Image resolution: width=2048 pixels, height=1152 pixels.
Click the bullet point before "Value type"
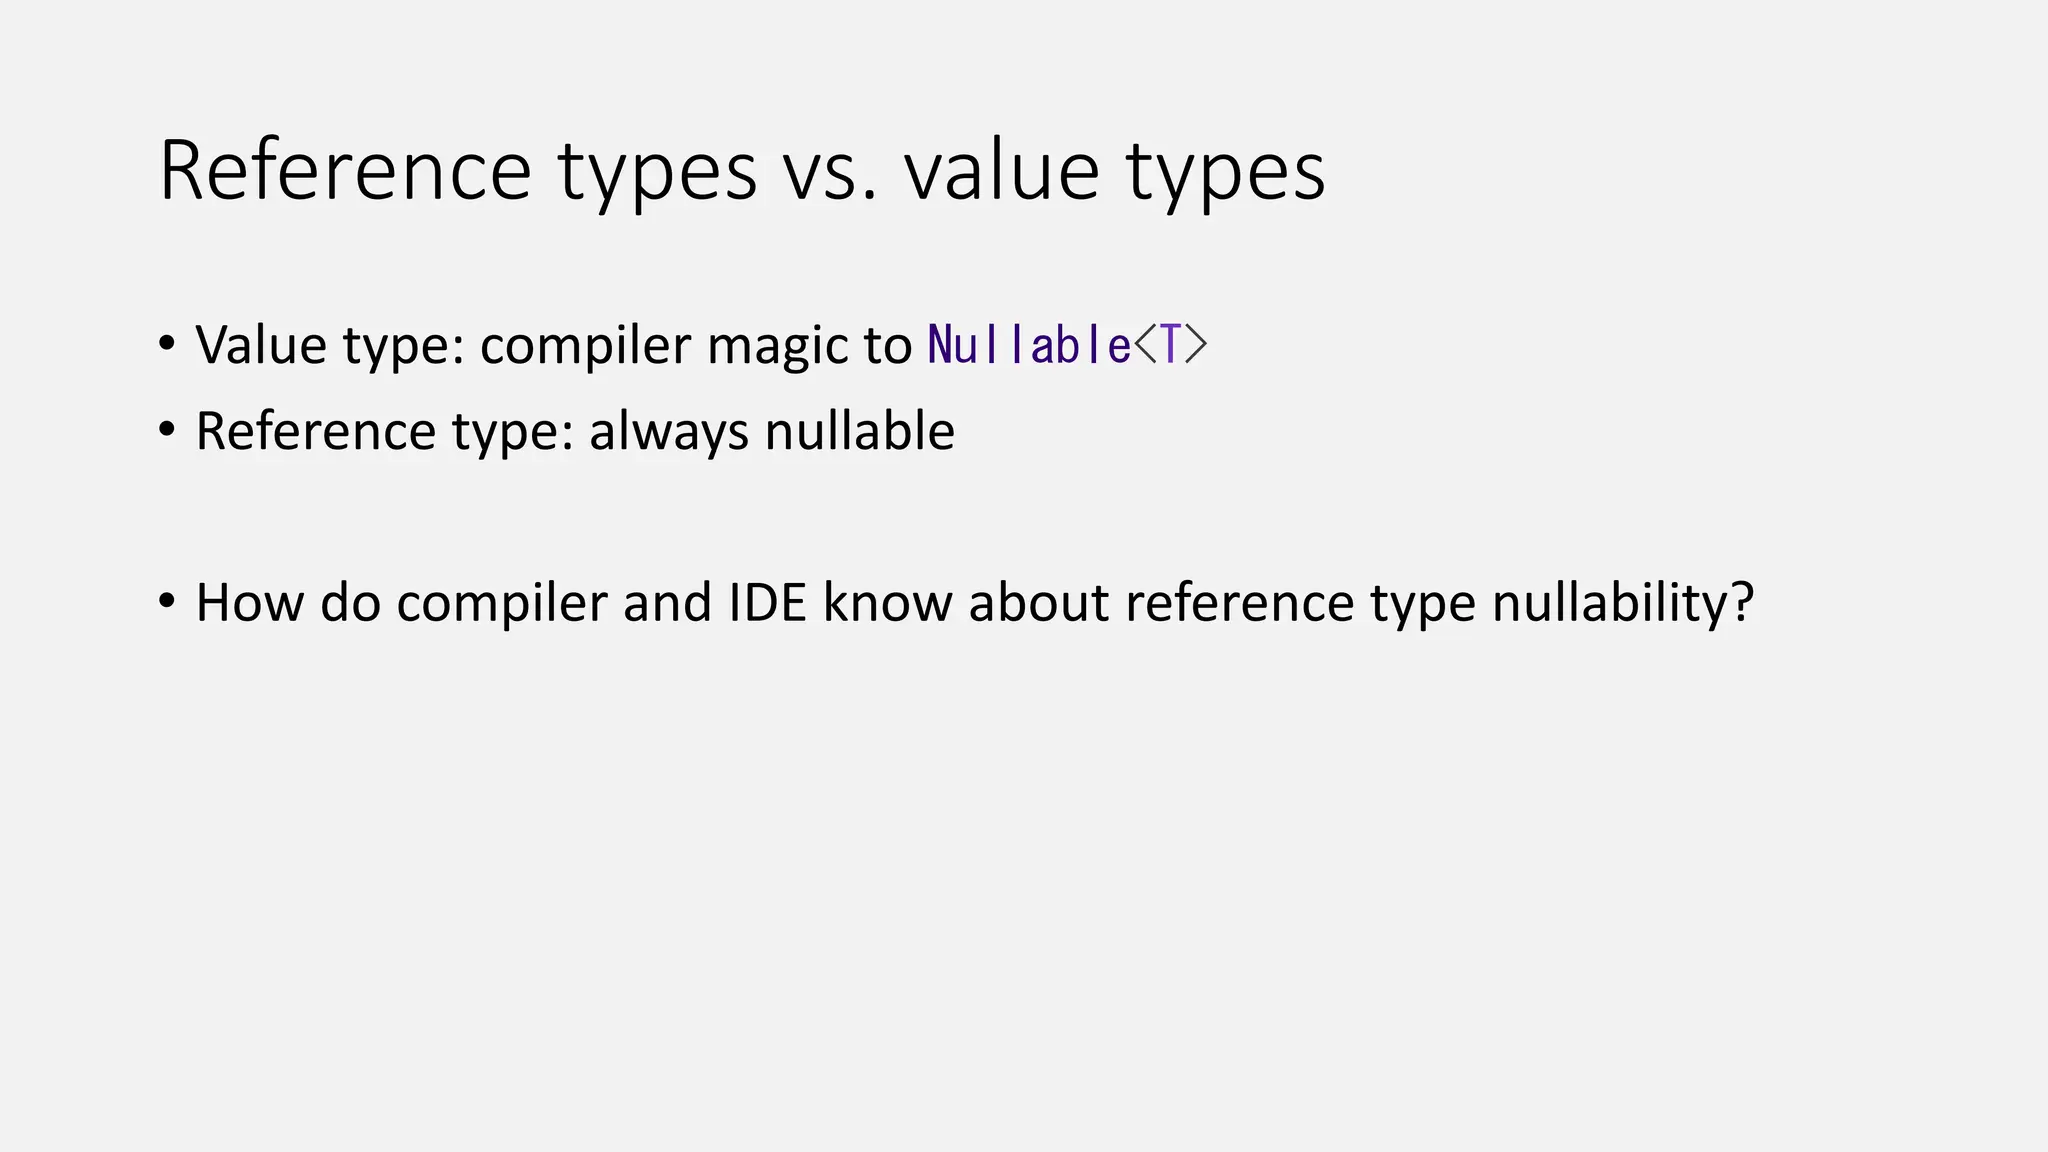coord(167,344)
